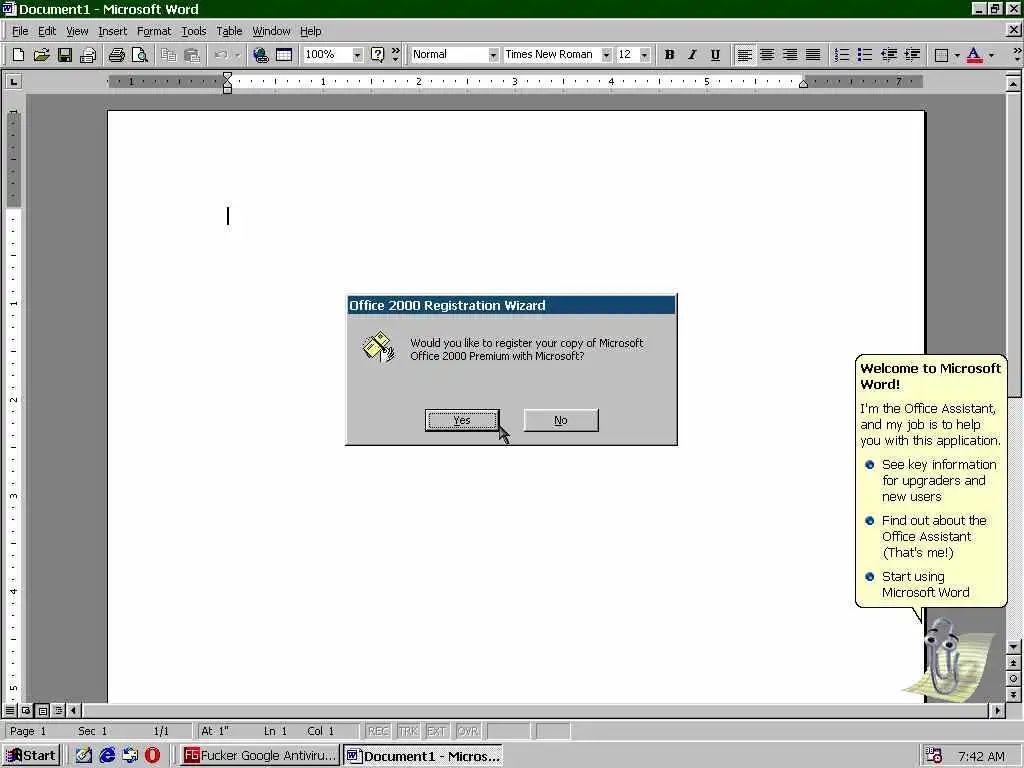Open the Zoom 100% dropdown
The width and height of the screenshot is (1024, 768).
click(357, 55)
